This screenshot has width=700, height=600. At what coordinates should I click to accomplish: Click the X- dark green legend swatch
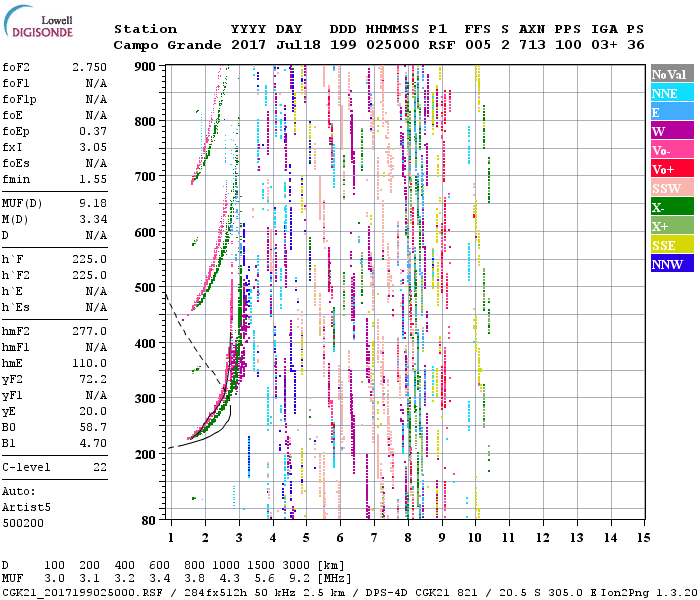click(x=672, y=207)
